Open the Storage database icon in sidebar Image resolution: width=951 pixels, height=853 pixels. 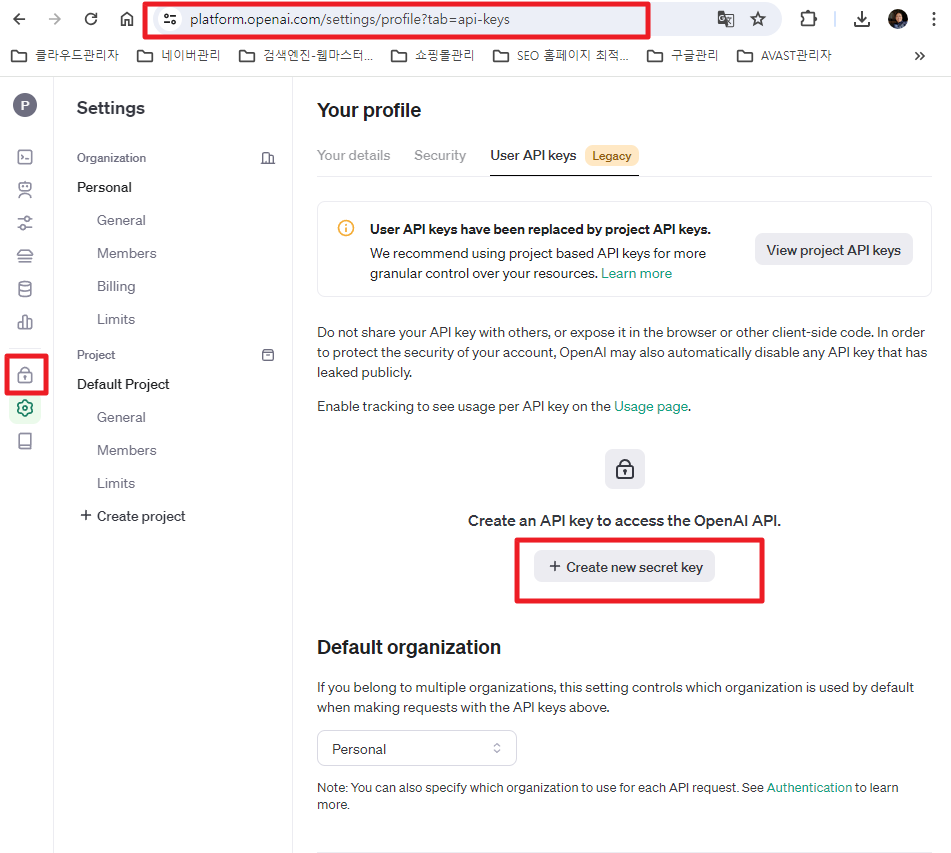coord(25,289)
